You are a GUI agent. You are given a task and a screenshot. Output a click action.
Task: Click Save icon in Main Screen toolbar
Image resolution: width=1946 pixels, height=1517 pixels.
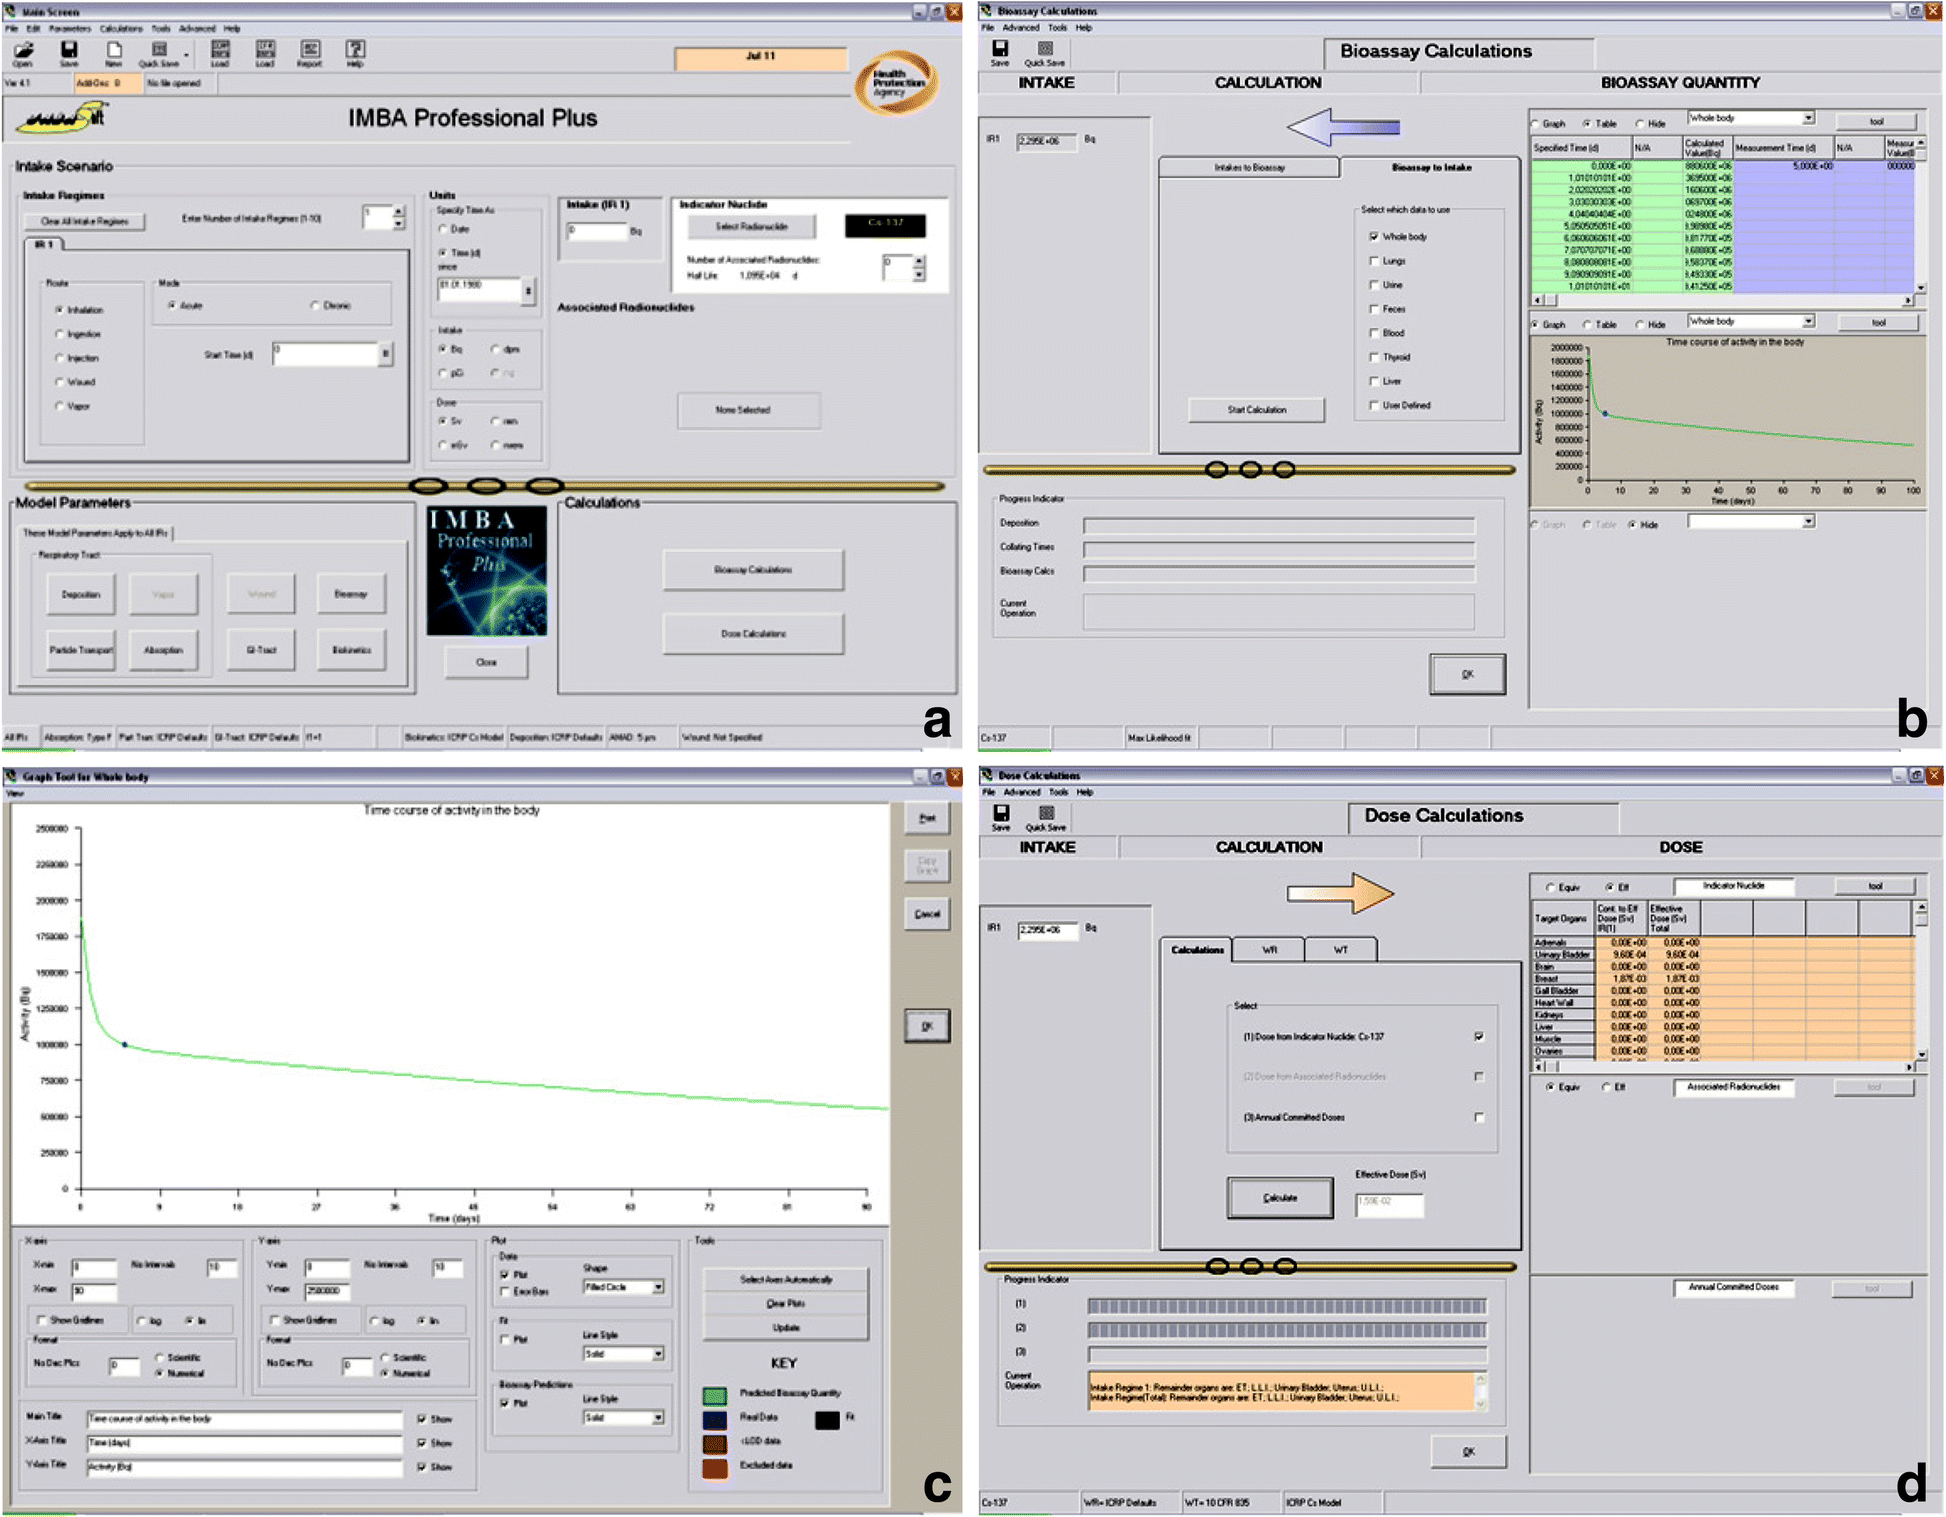tap(68, 51)
